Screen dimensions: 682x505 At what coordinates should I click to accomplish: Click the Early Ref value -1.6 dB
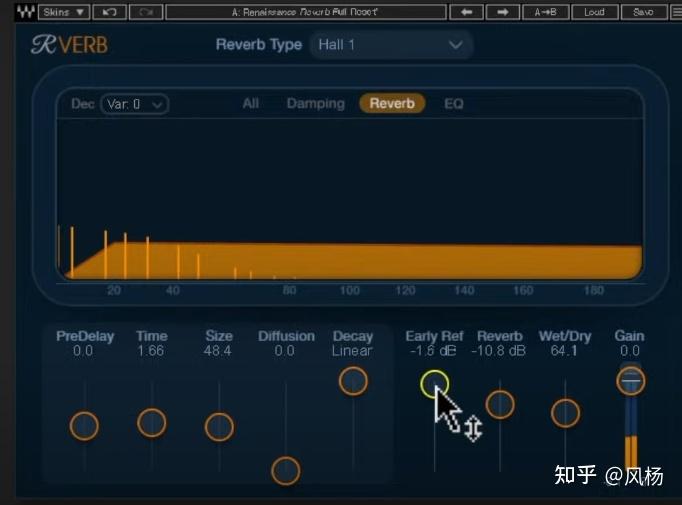click(433, 351)
